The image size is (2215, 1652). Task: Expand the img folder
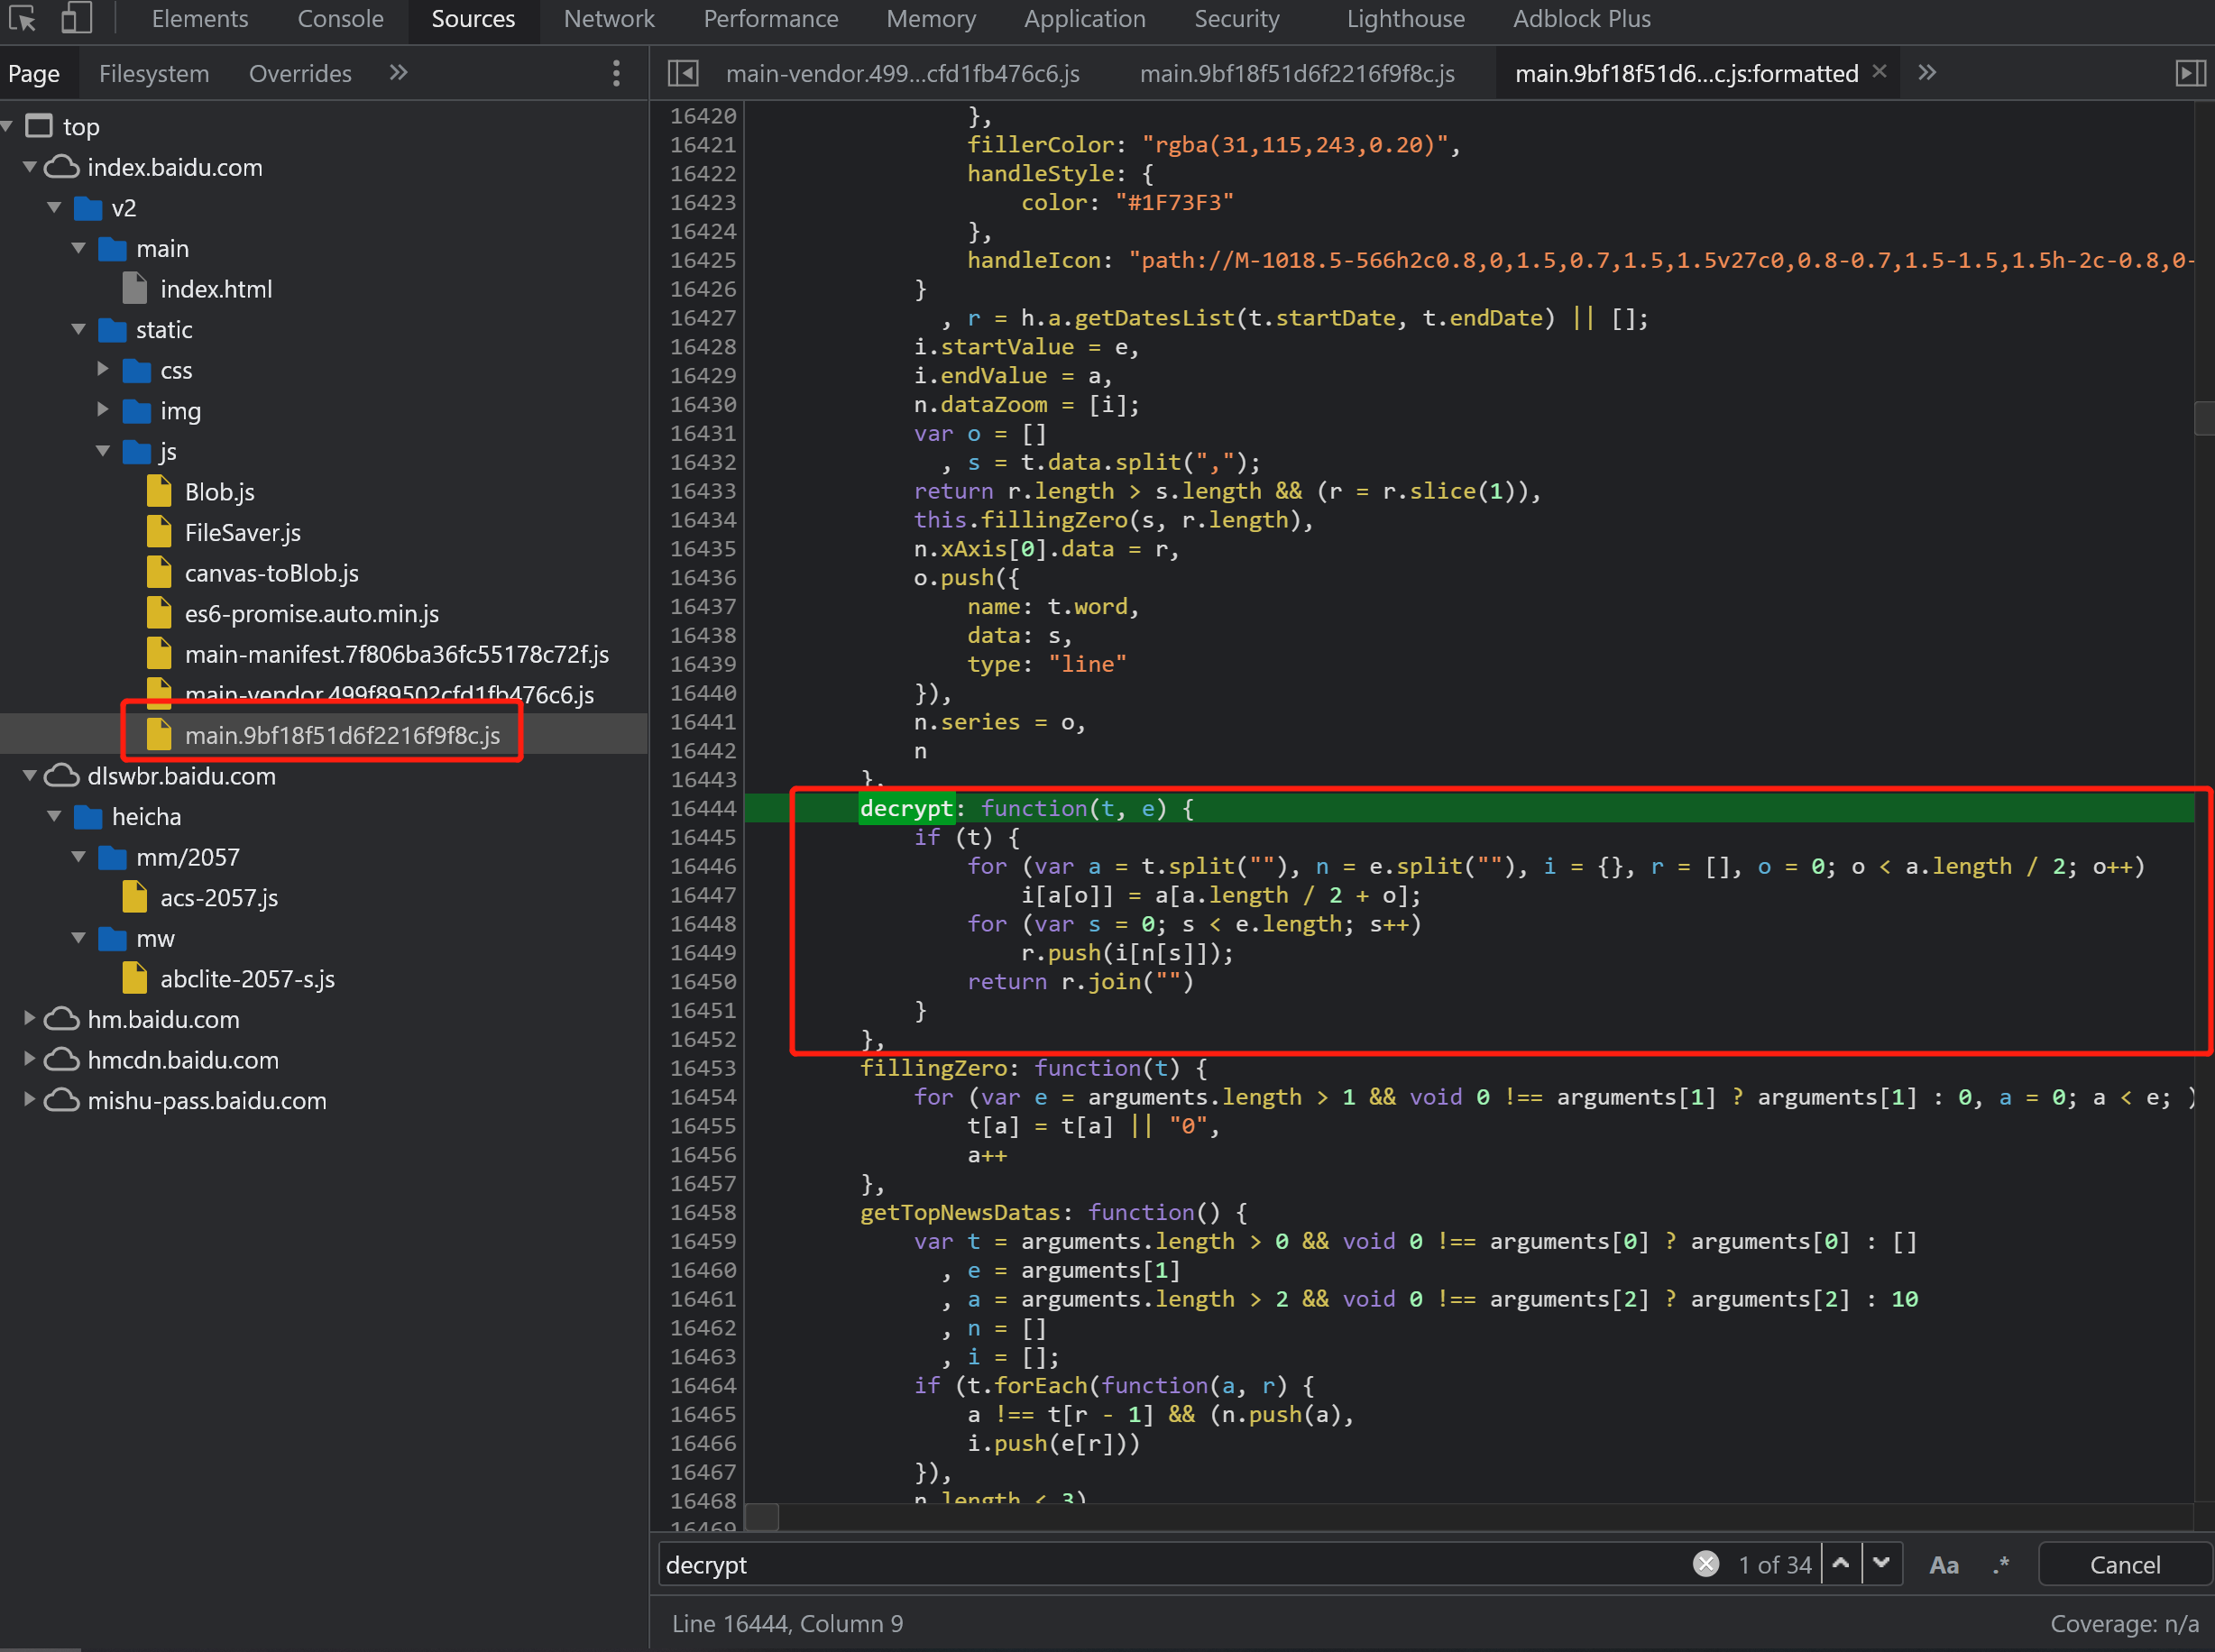[x=103, y=409]
